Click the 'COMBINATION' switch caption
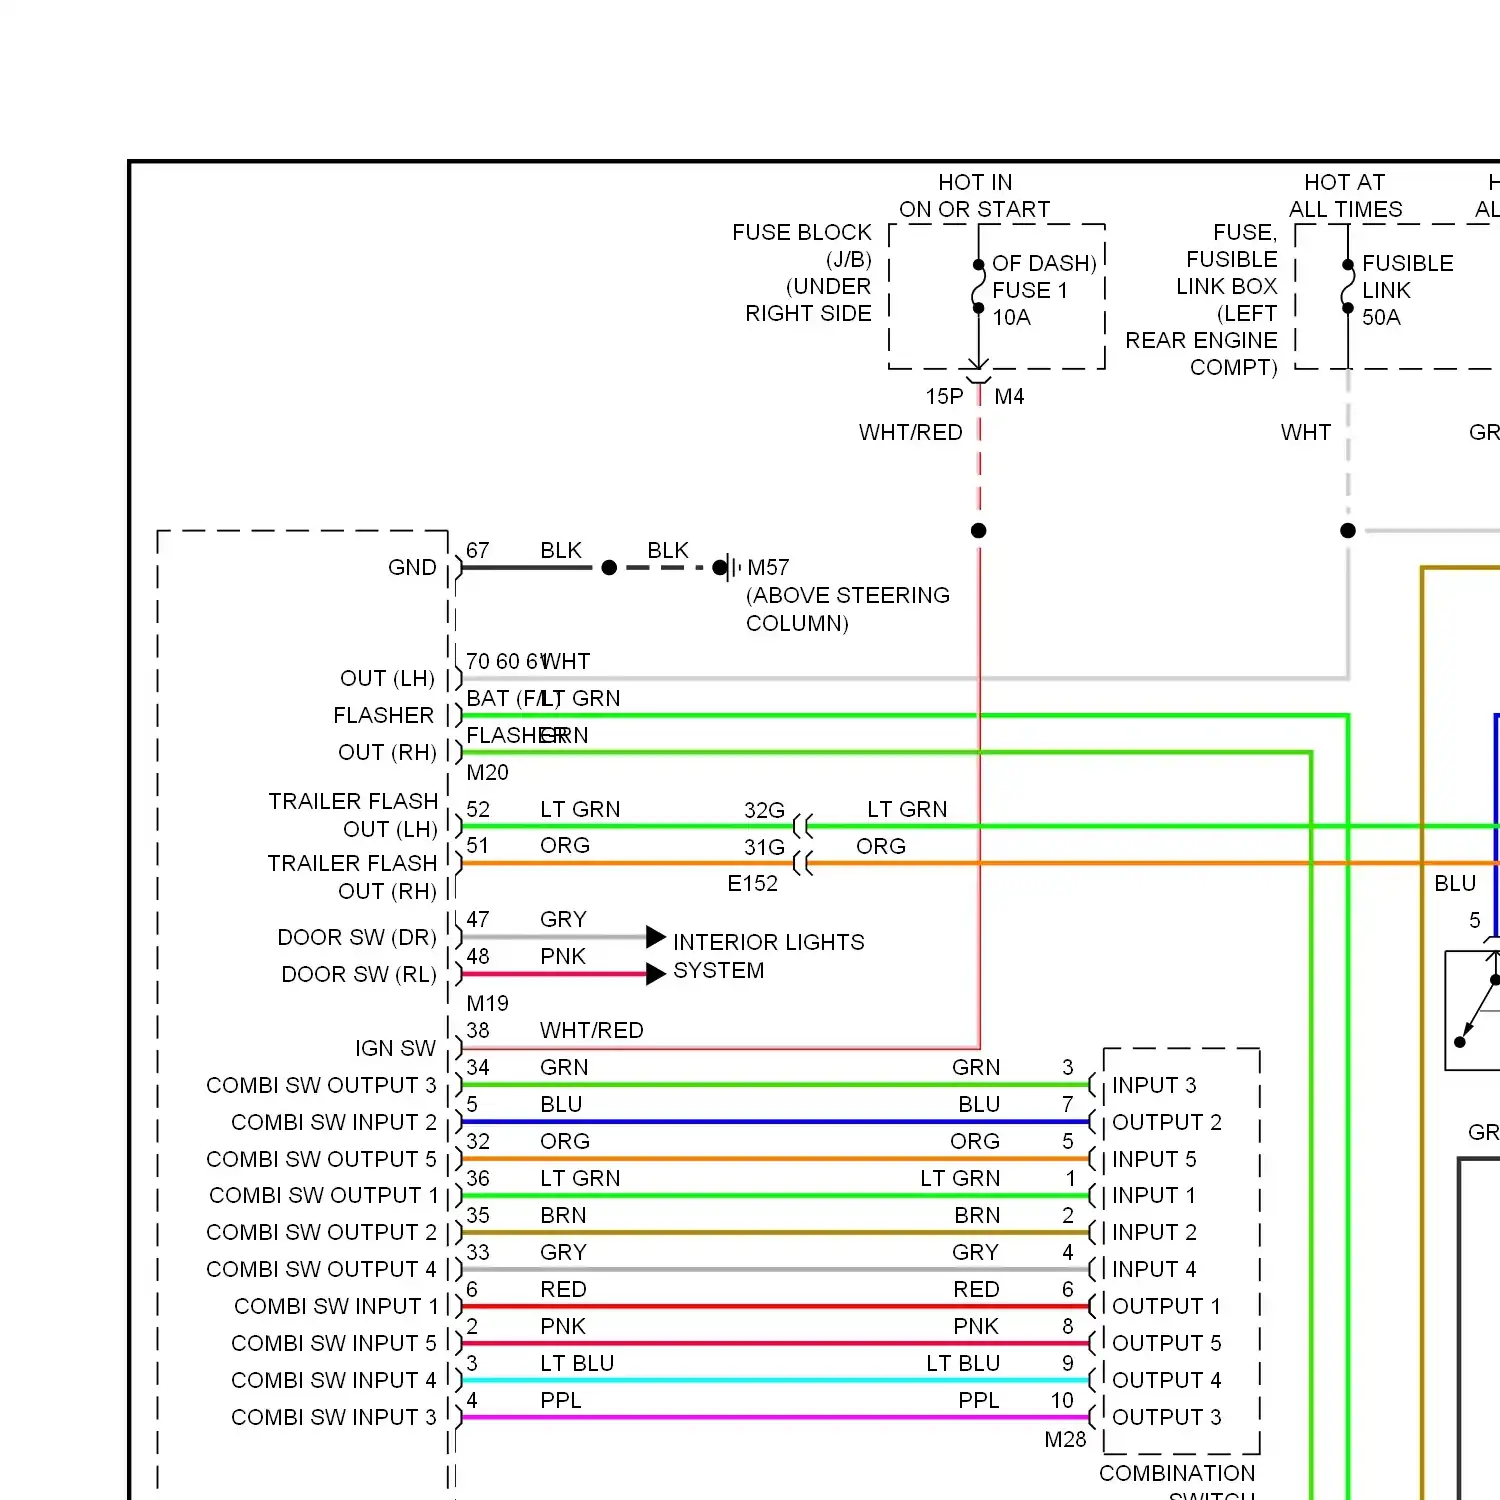The image size is (1500, 1500). (x=1177, y=1473)
